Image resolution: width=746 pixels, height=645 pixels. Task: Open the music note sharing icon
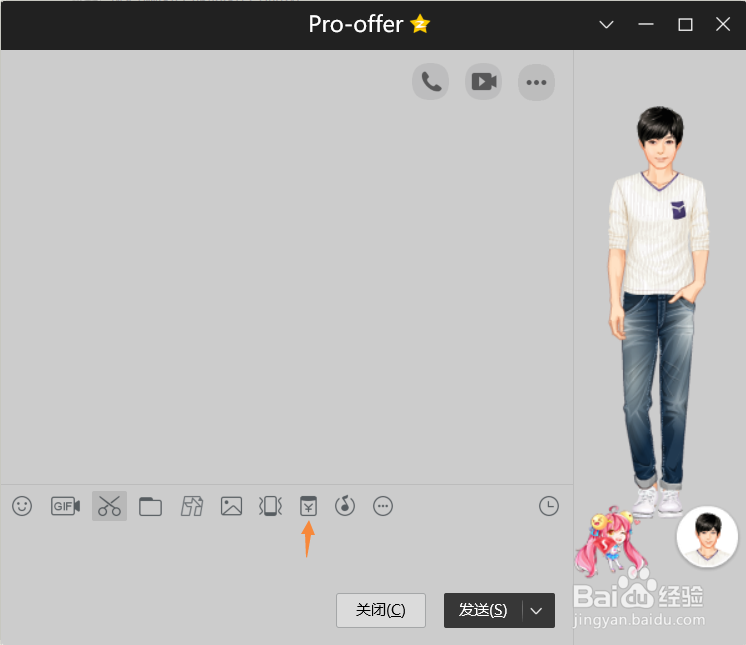(x=345, y=506)
